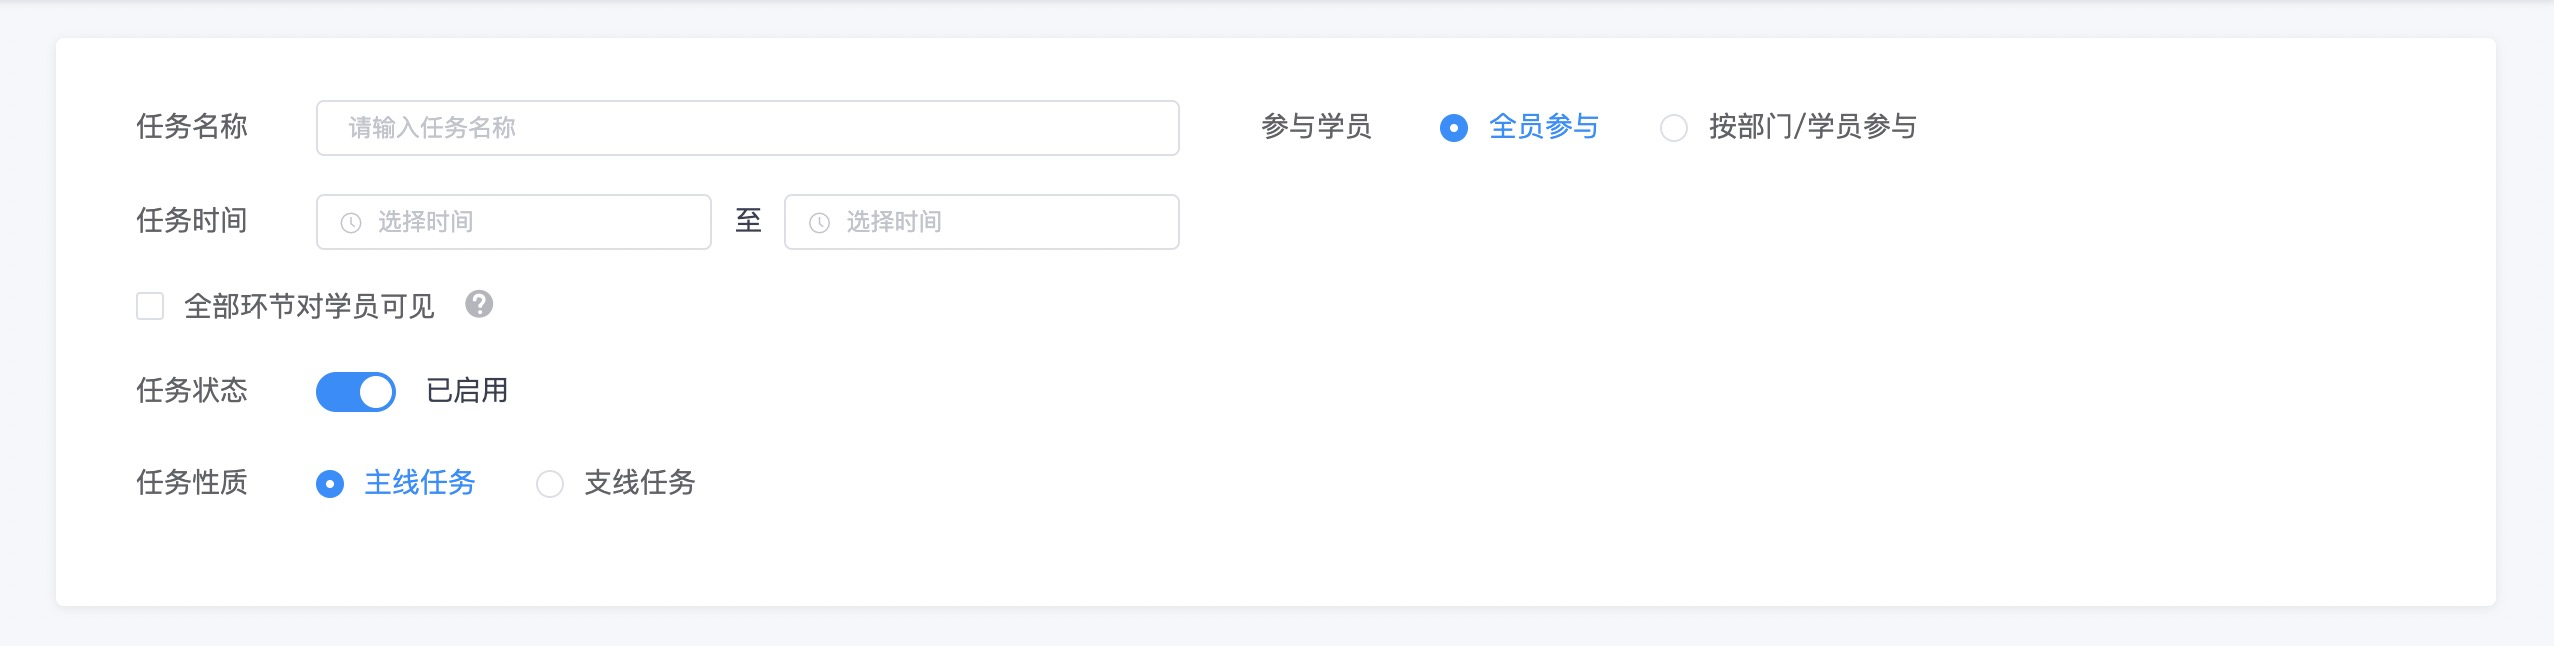Focus the 请输入任务名称 text input
The width and height of the screenshot is (2554, 646).
pyautogui.click(x=747, y=128)
